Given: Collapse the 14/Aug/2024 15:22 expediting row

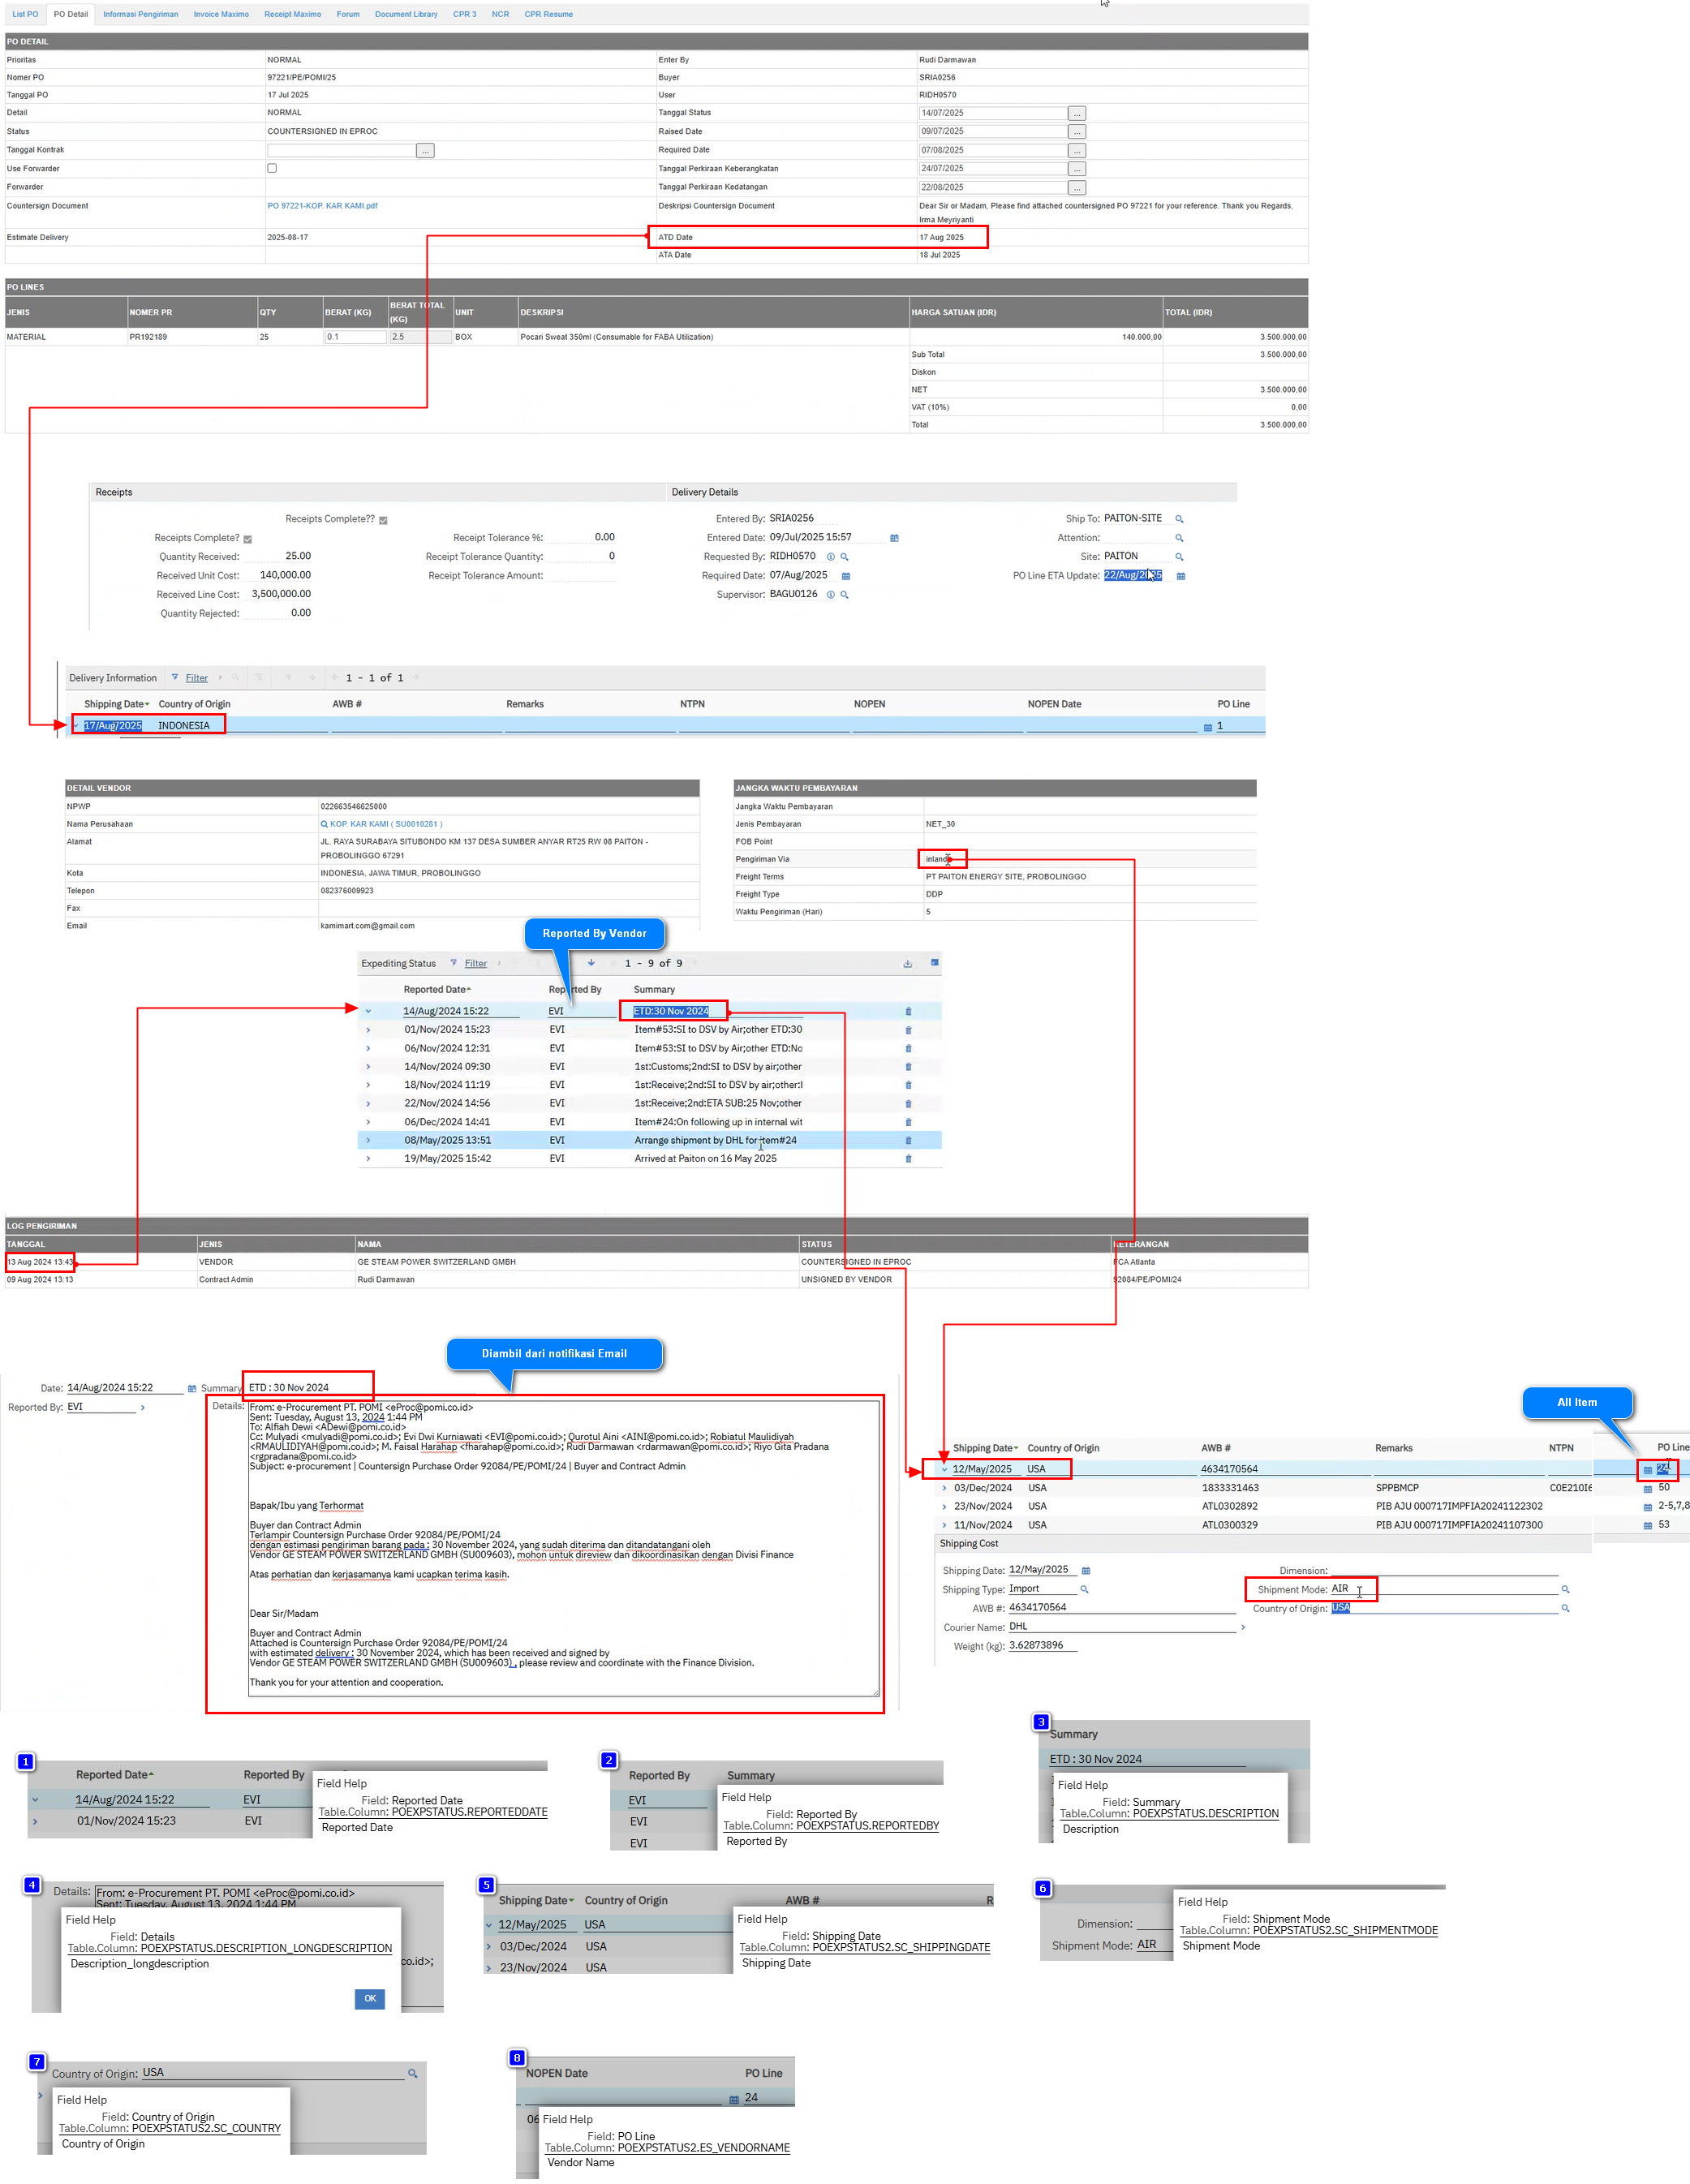Looking at the screenshot, I should point(368,1011).
